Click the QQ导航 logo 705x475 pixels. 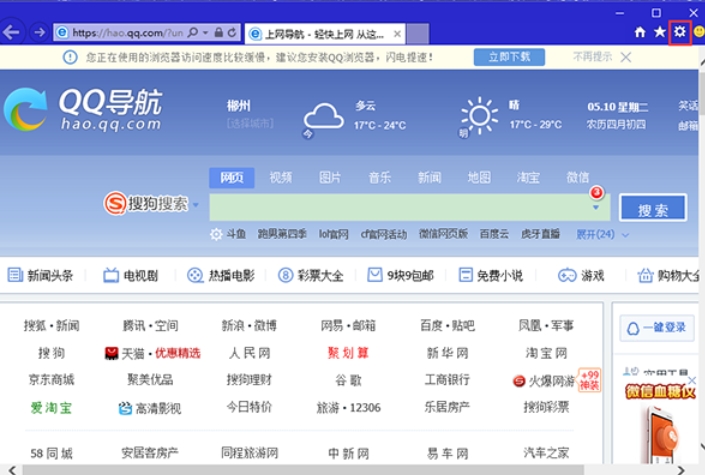pyautogui.click(x=84, y=109)
